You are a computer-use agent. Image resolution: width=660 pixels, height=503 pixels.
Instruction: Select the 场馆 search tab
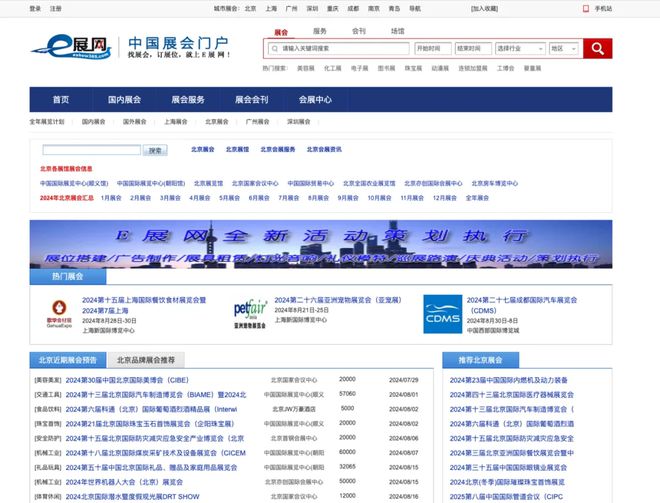tap(397, 31)
